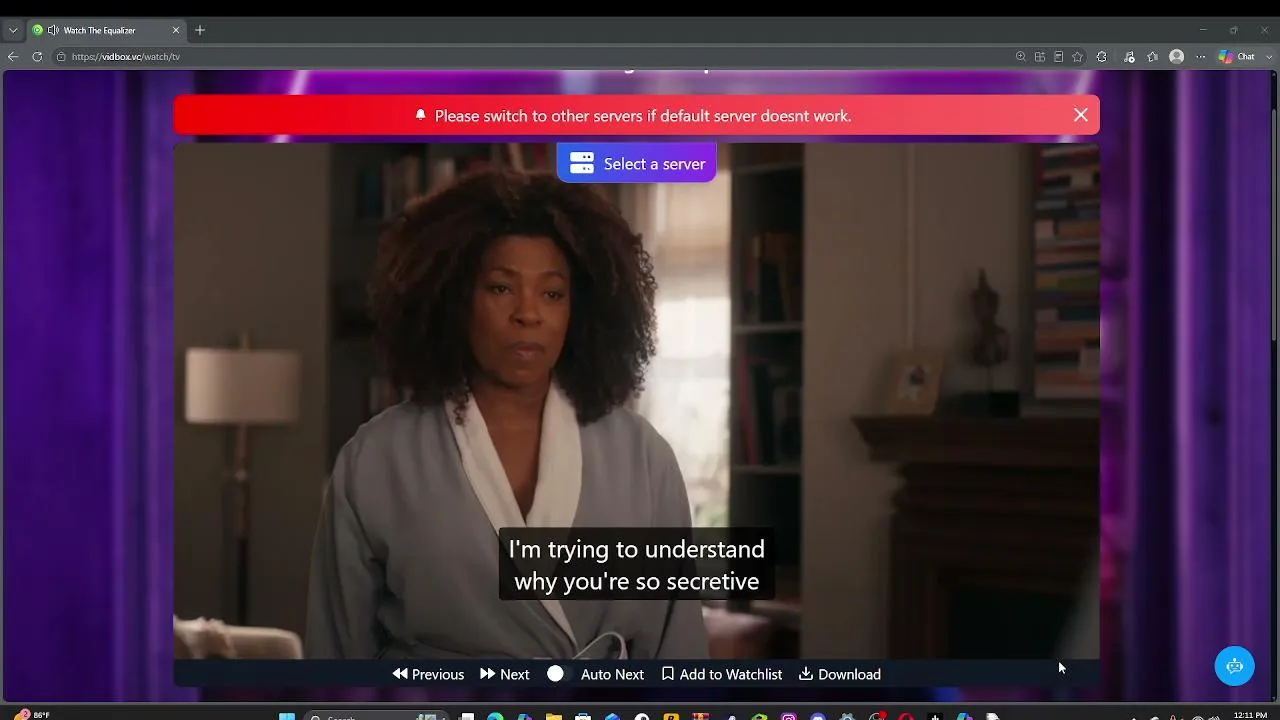
Task: Open split screen view
Action: [1040, 57]
